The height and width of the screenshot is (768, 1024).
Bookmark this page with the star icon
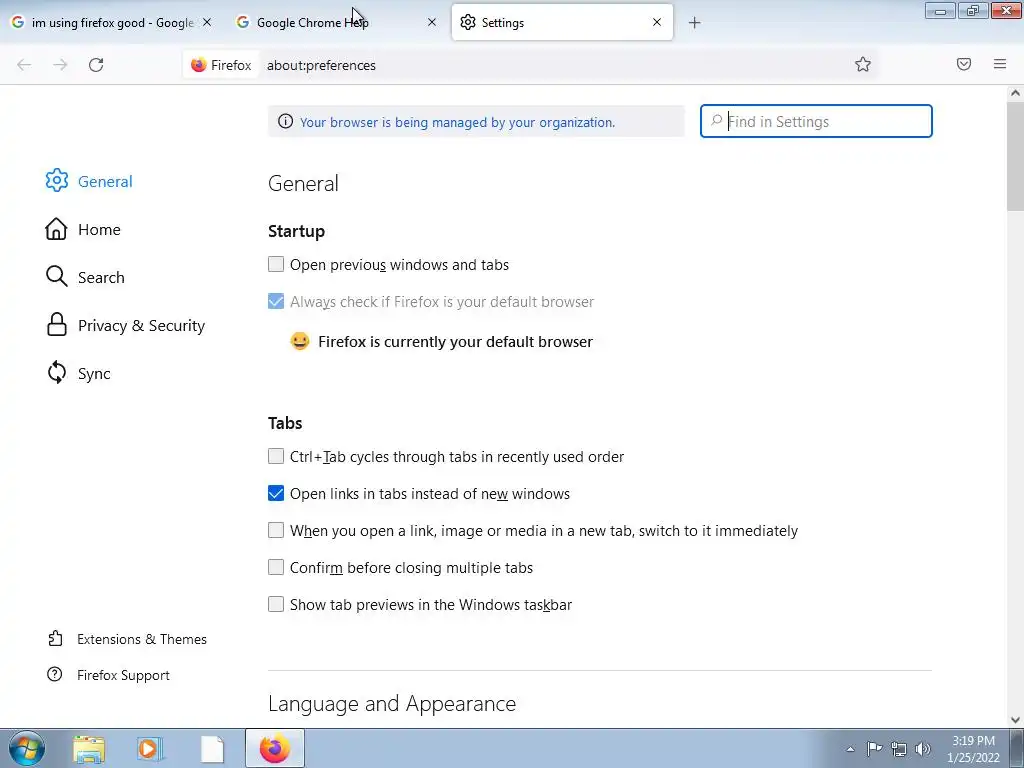pos(863,64)
